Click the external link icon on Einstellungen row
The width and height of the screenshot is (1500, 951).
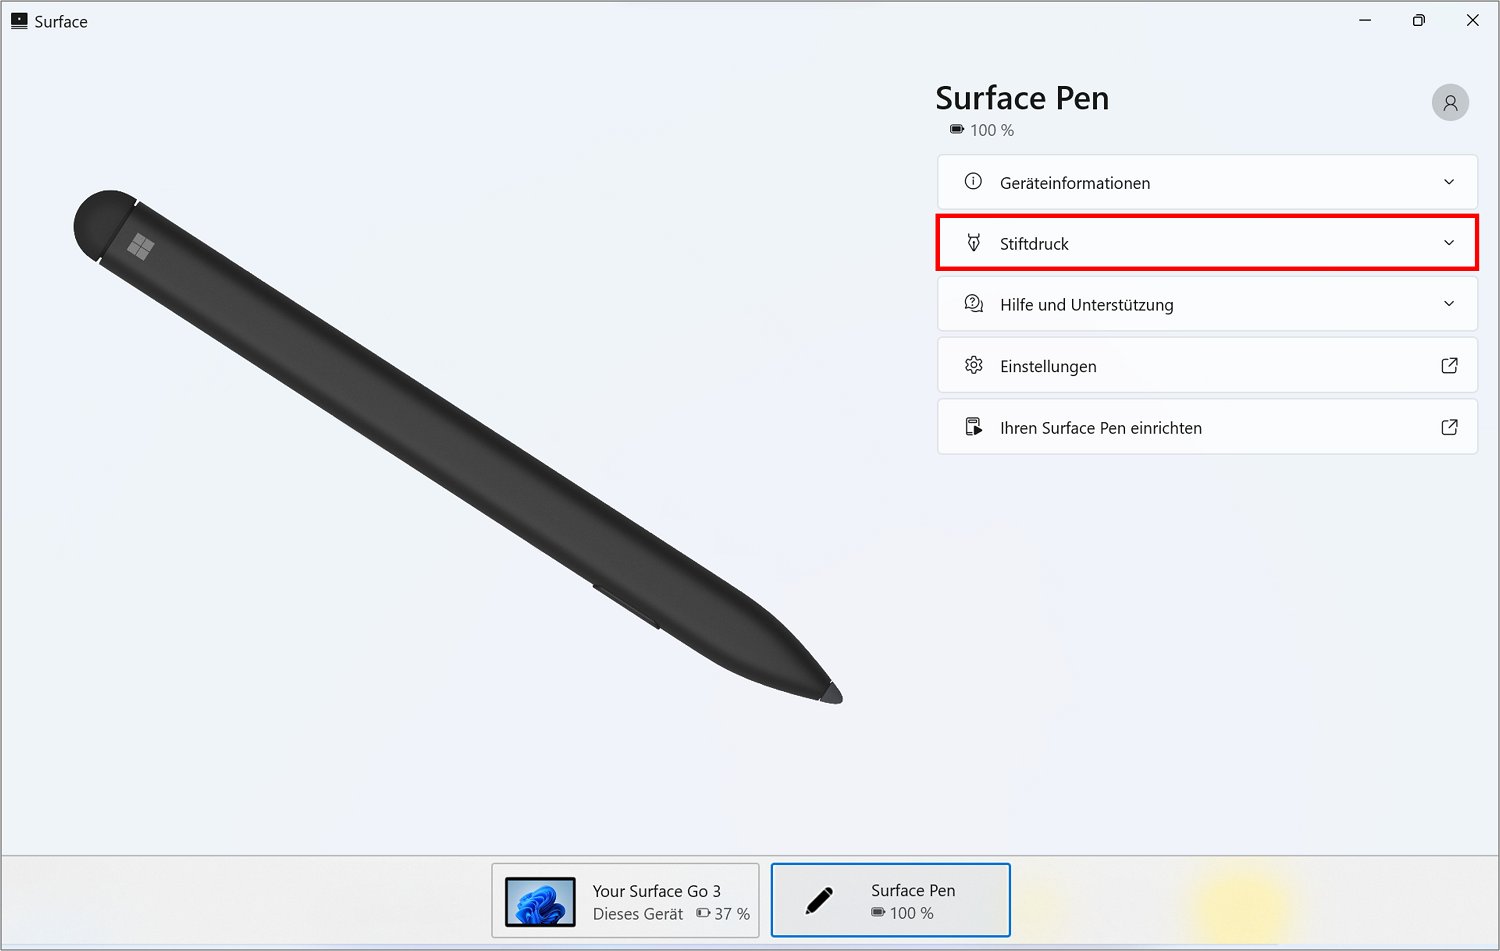pyautogui.click(x=1449, y=366)
